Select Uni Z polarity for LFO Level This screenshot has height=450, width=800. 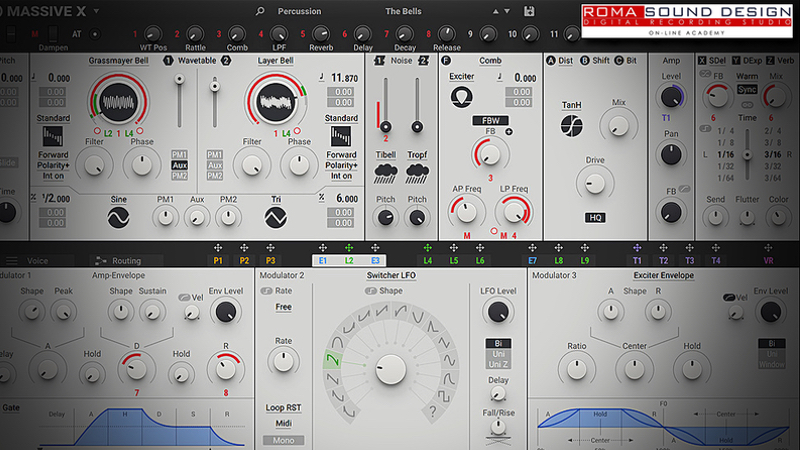pos(498,364)
